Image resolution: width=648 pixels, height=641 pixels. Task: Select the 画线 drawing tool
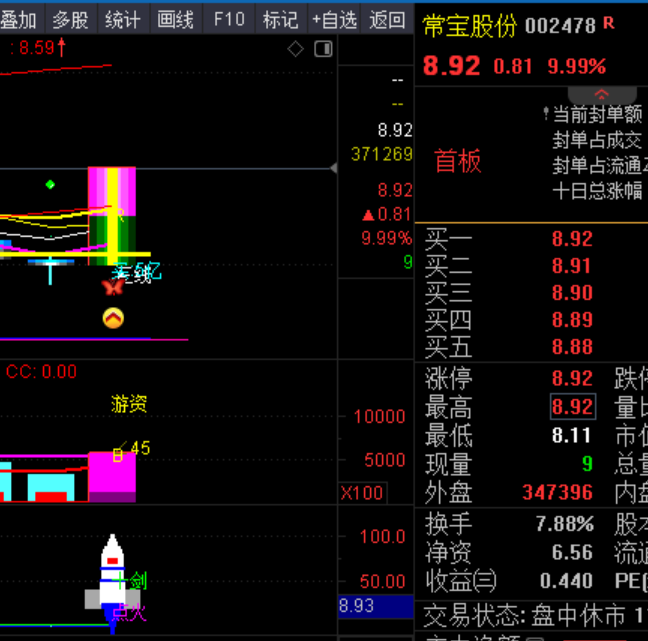click(176, 19)
